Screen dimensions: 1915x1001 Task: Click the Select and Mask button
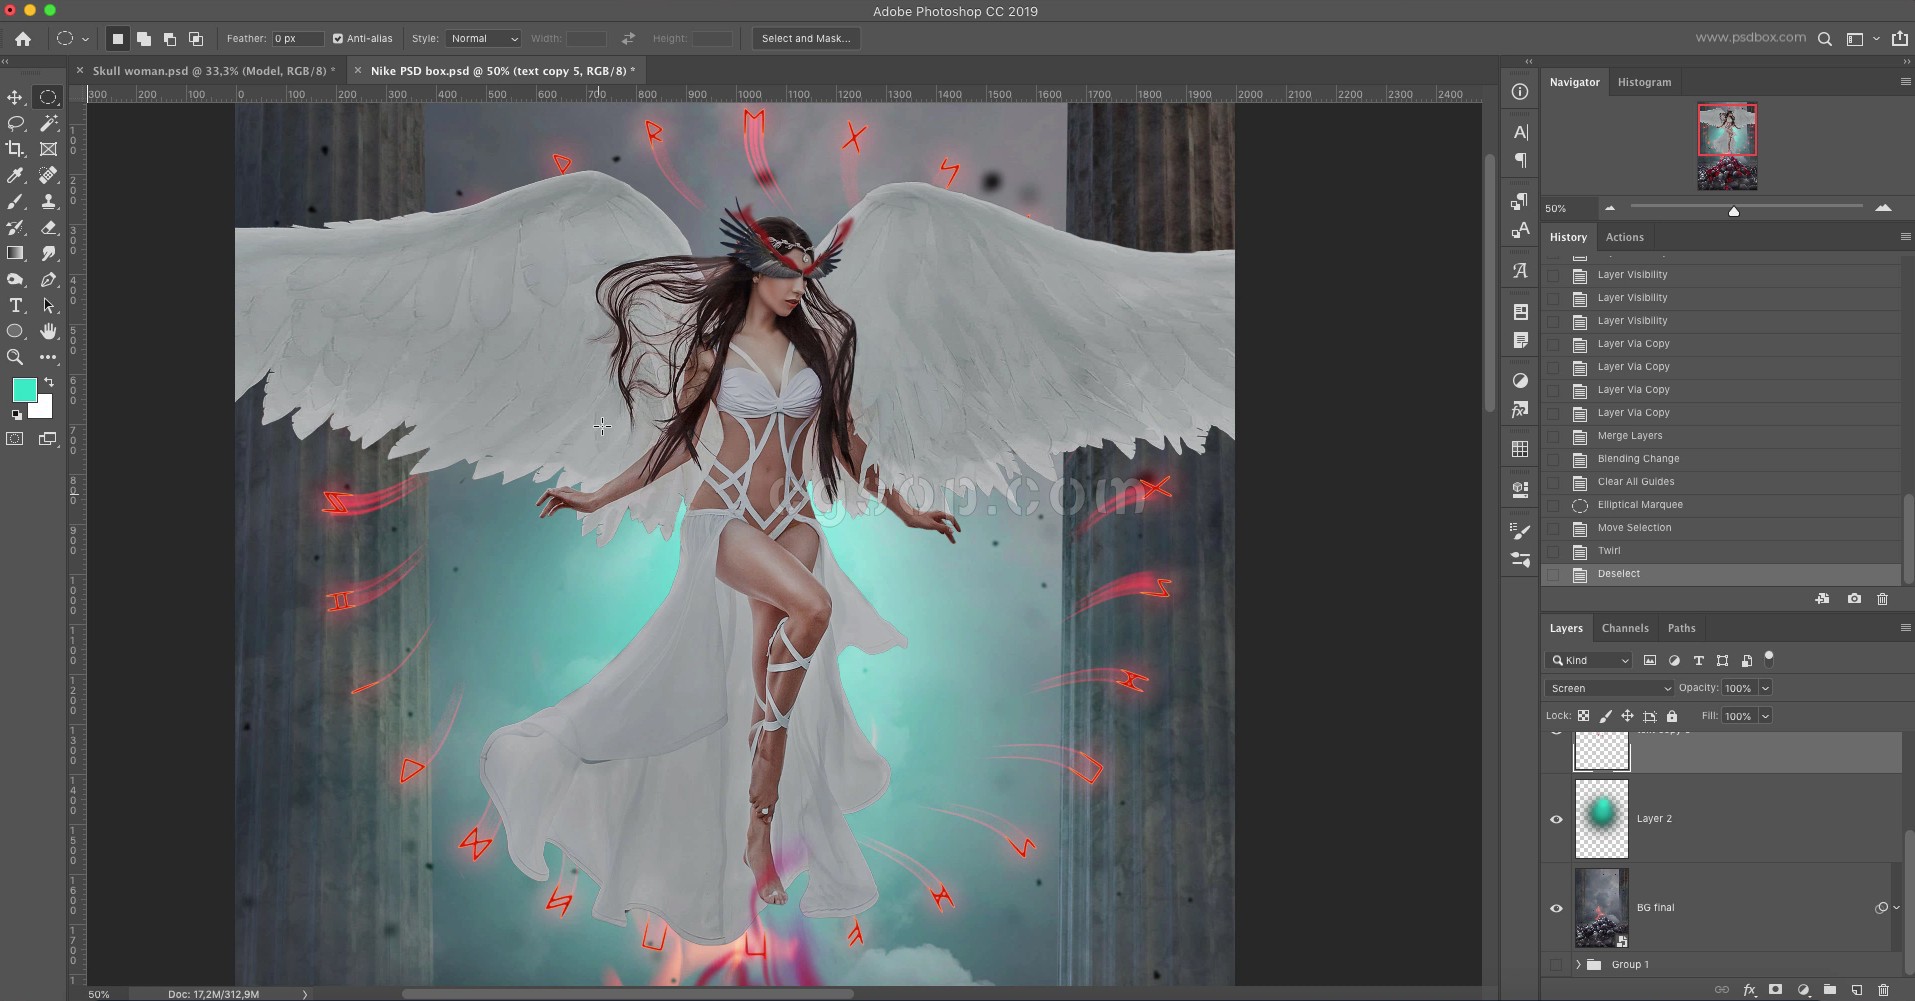[805, 39]
